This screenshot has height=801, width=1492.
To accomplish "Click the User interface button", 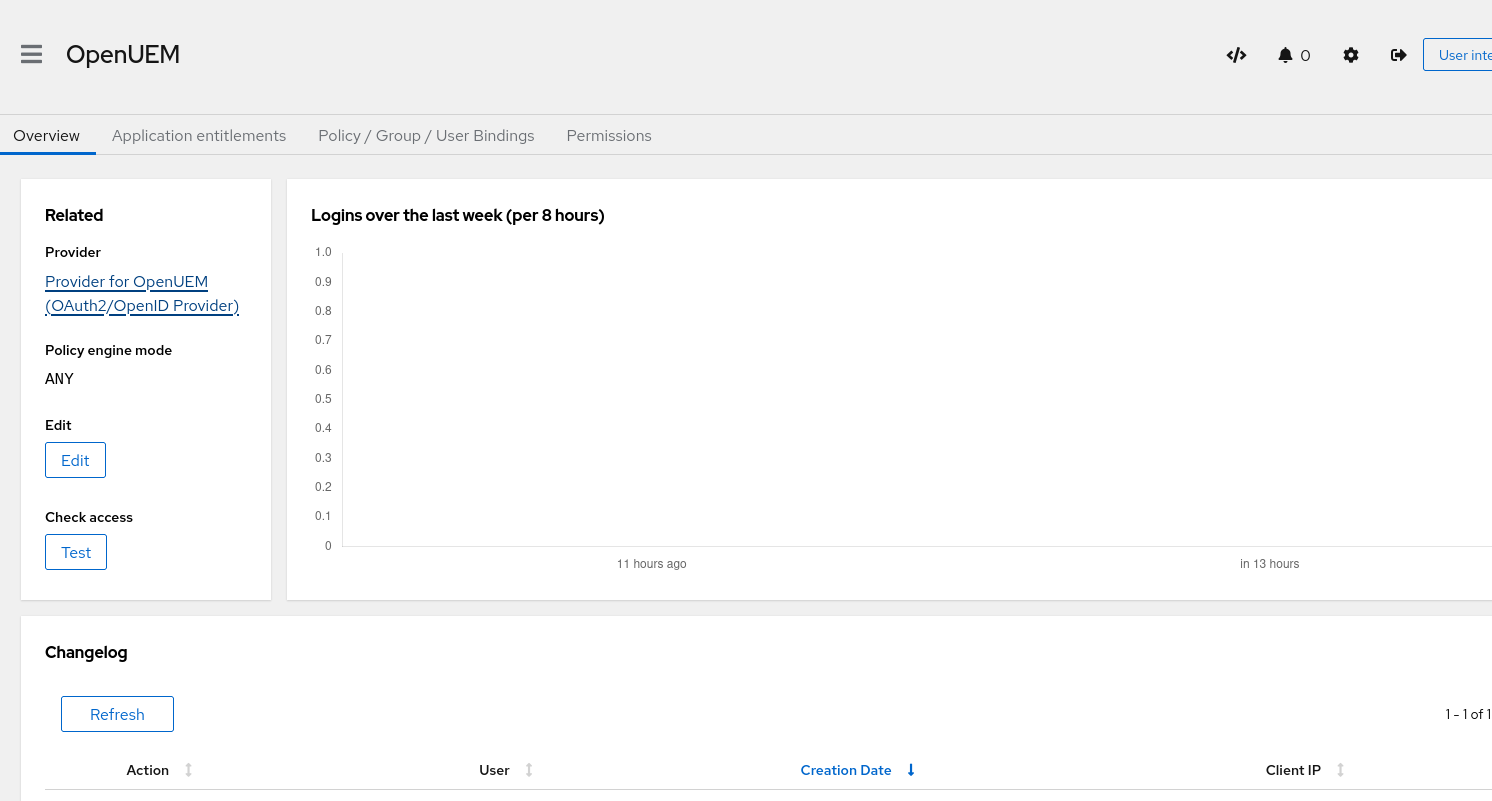I will point(1458,55).
